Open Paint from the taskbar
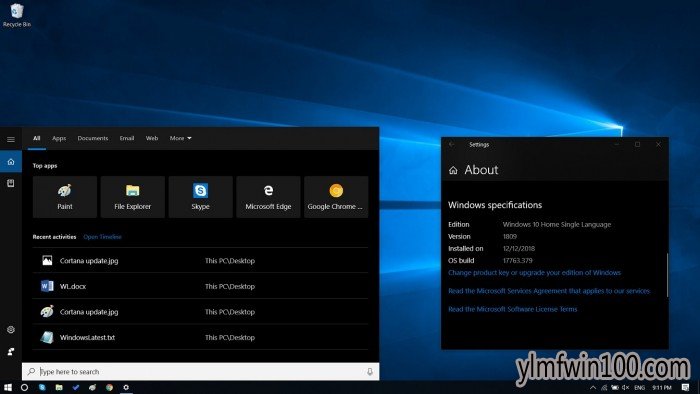Viewport: 700px width, 394px height. pyautogui.click(x=92, y=387)
